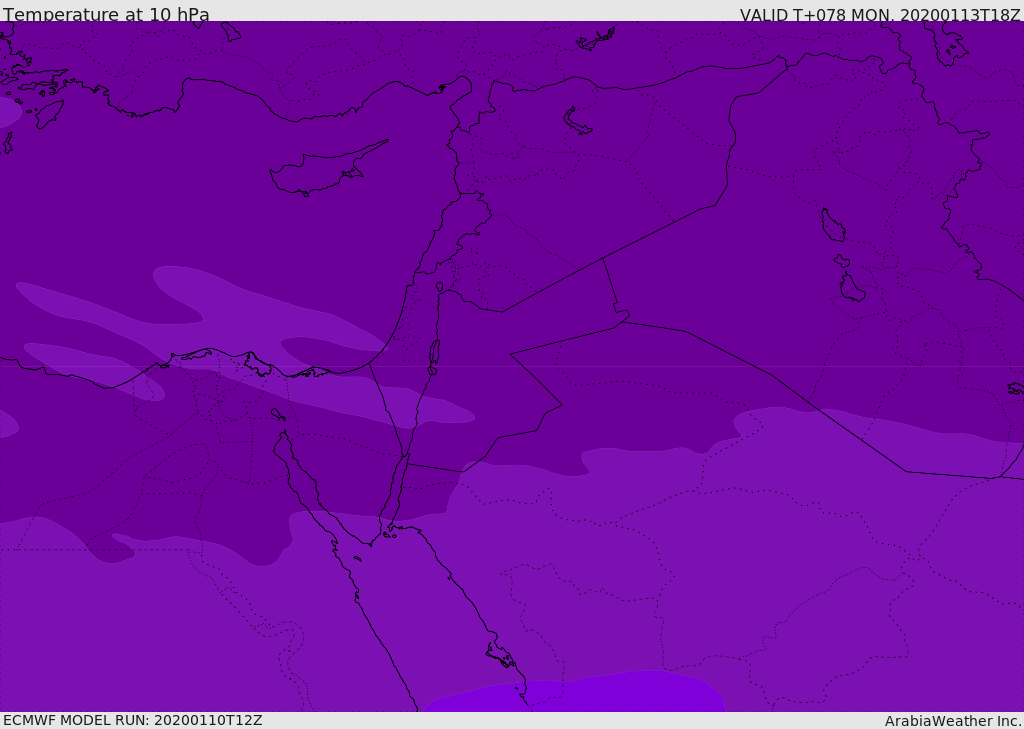Select the 'ArabiaWeather Inc' credit text
This screenshot has width=1024, height=729.
point(952,721)
